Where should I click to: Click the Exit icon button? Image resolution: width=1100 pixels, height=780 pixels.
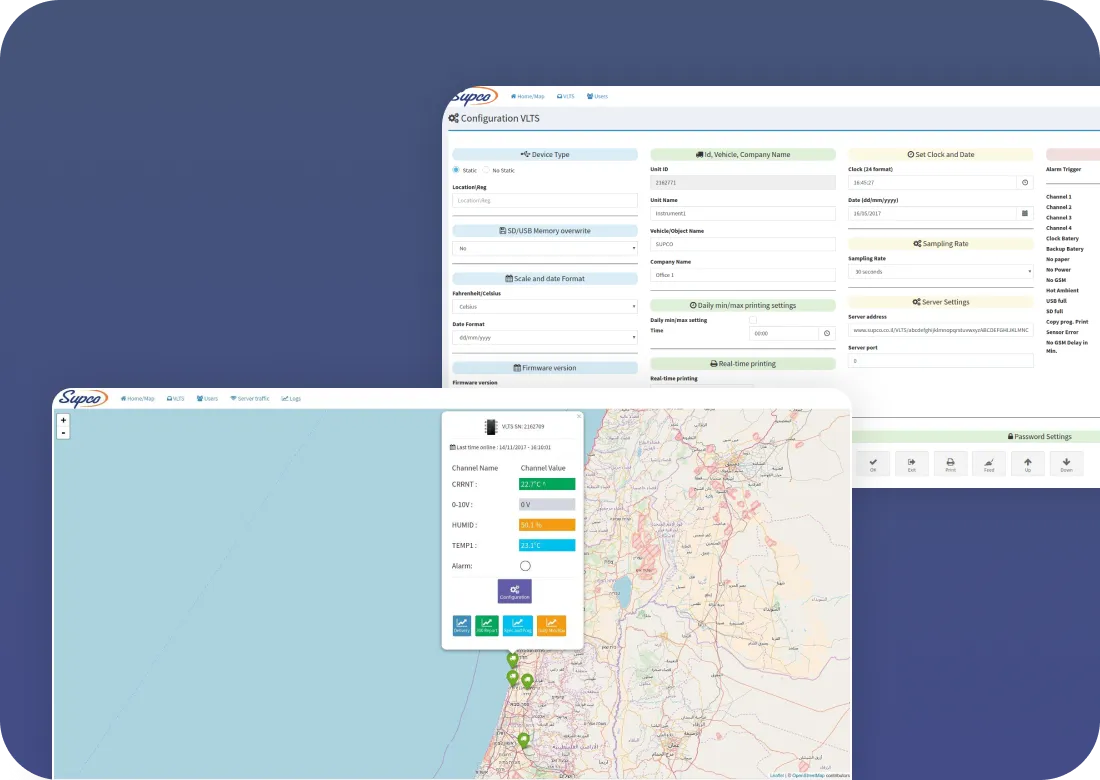pos(911,464)
